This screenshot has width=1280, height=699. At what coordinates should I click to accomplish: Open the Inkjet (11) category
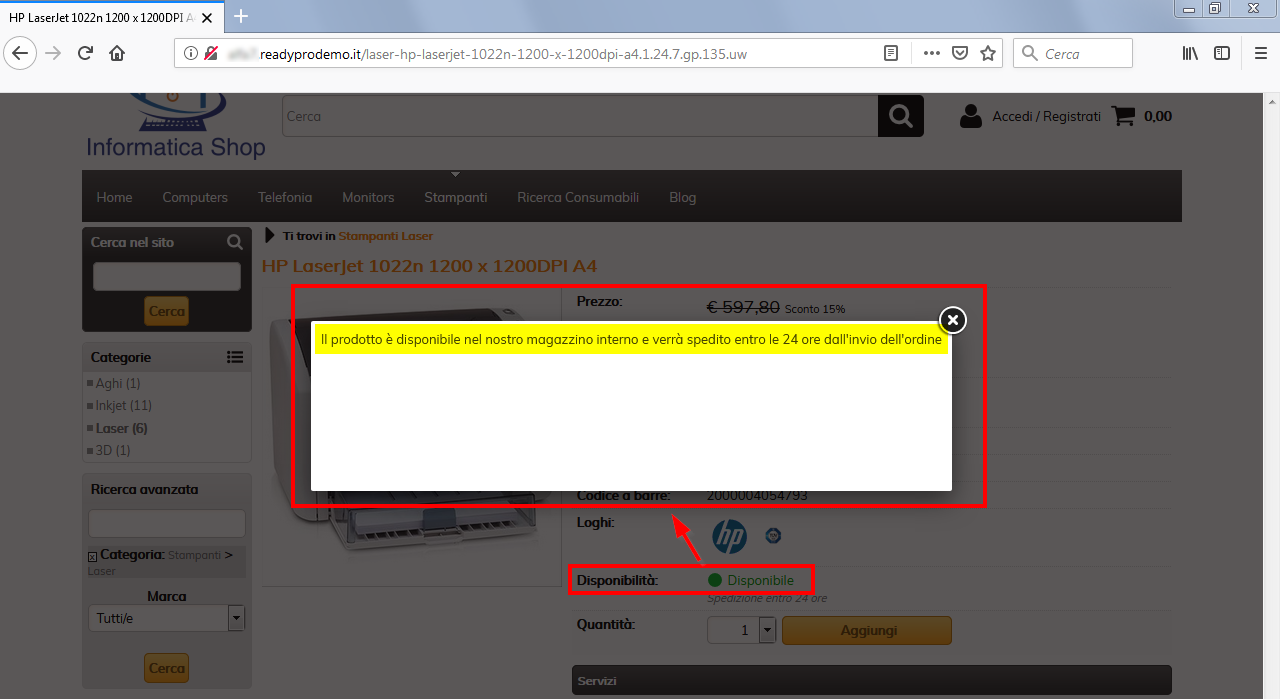pos(124,405)
